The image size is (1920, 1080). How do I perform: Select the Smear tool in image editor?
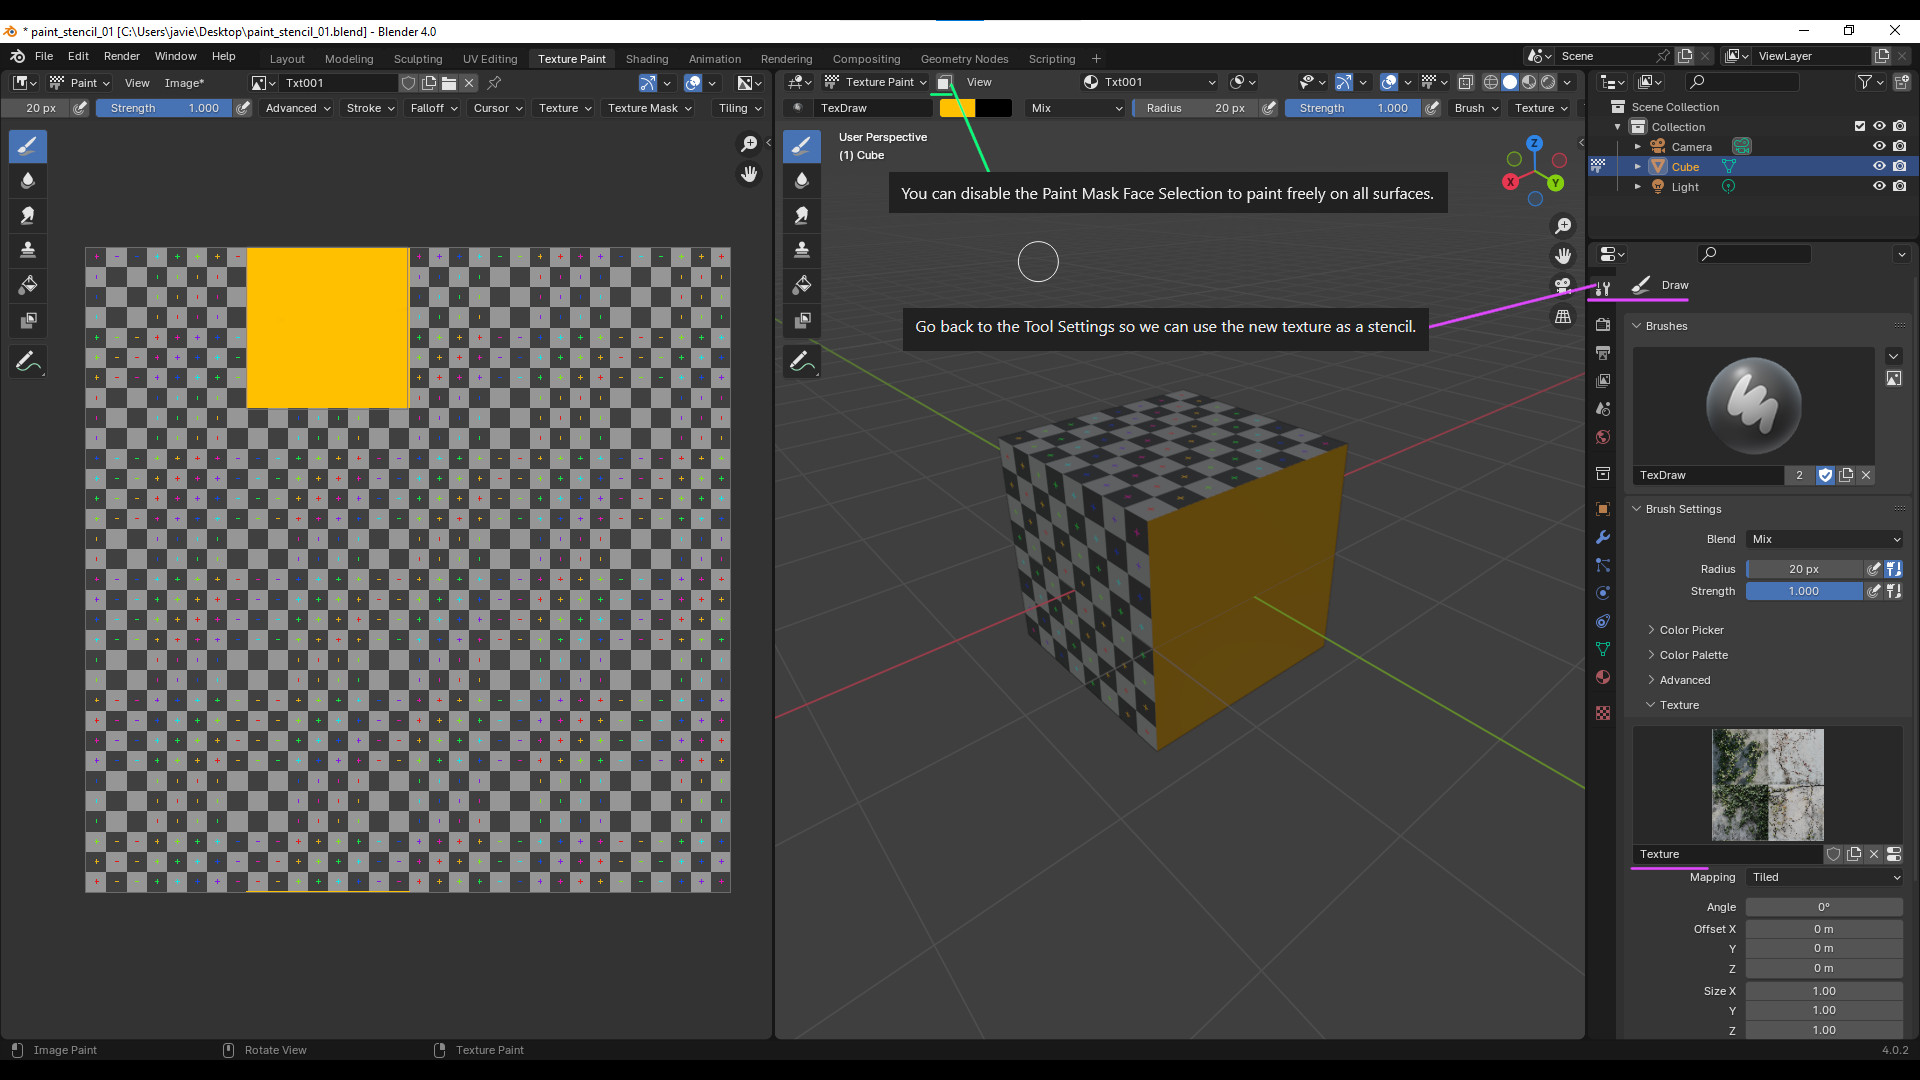coord(28,216)
